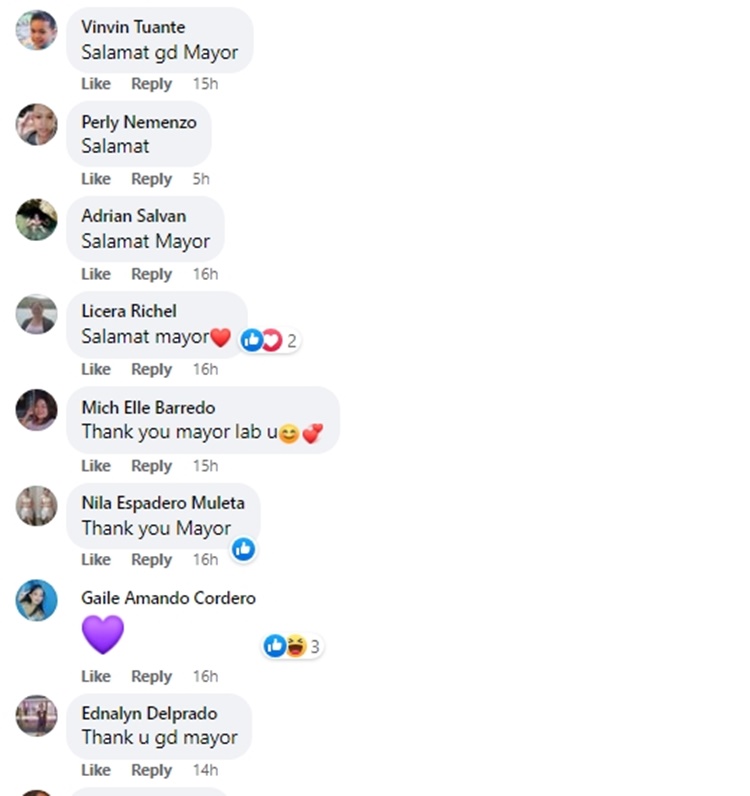
Task: Open the like reaction on Nila's comment
Action: (x=244, y=549)
